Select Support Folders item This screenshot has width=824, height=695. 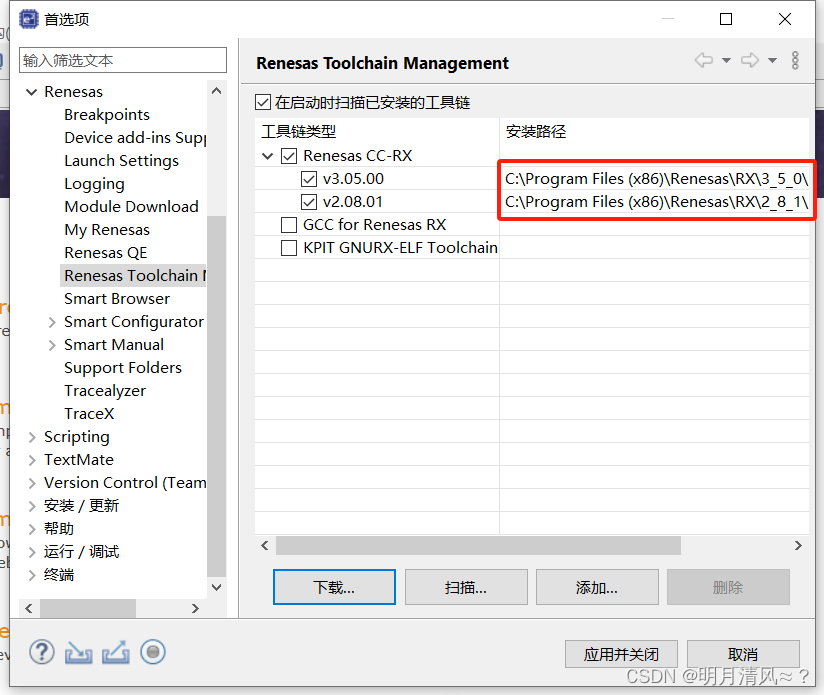(x=123, y=368)
